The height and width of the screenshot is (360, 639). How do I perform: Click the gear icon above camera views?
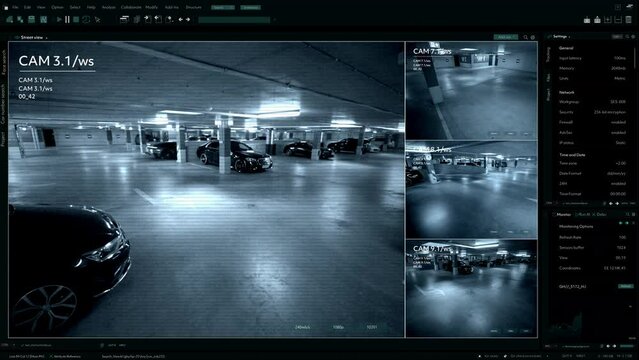533,37
